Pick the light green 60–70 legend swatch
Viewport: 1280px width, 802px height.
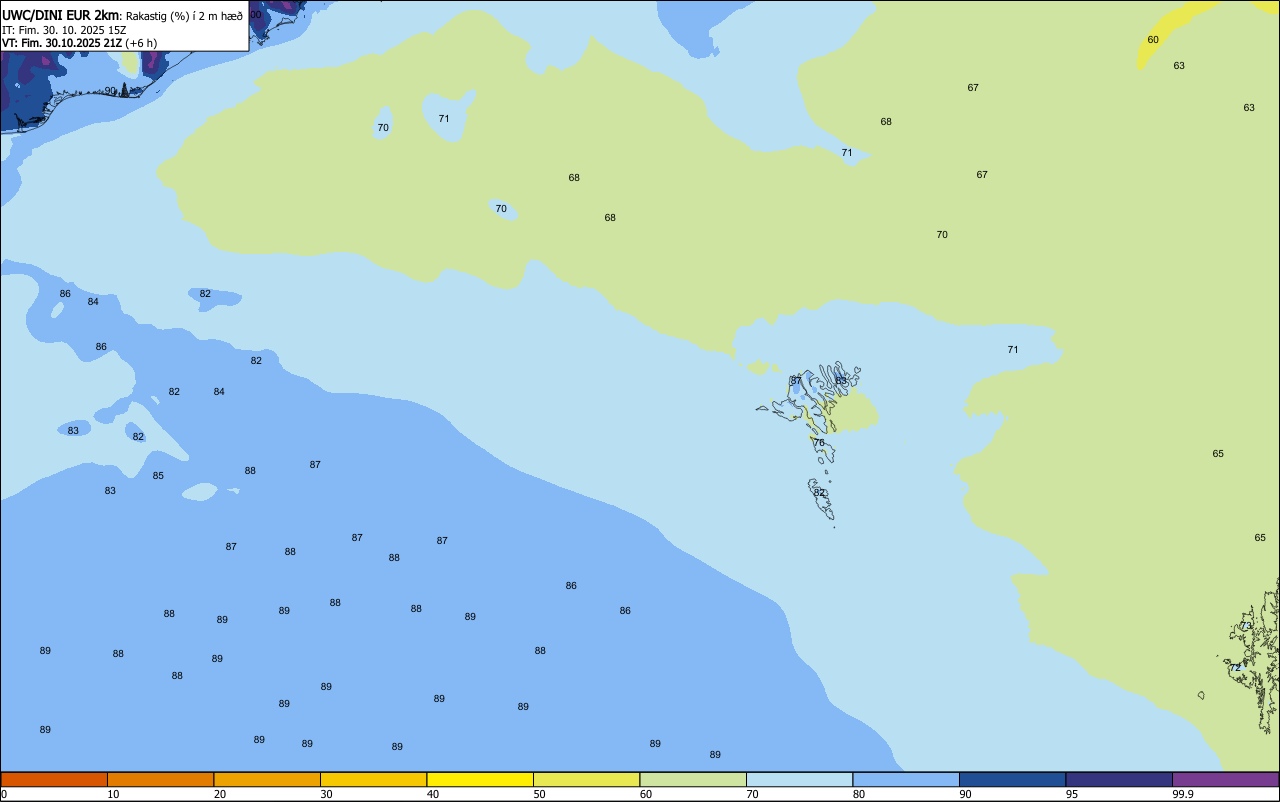(693, 779)
